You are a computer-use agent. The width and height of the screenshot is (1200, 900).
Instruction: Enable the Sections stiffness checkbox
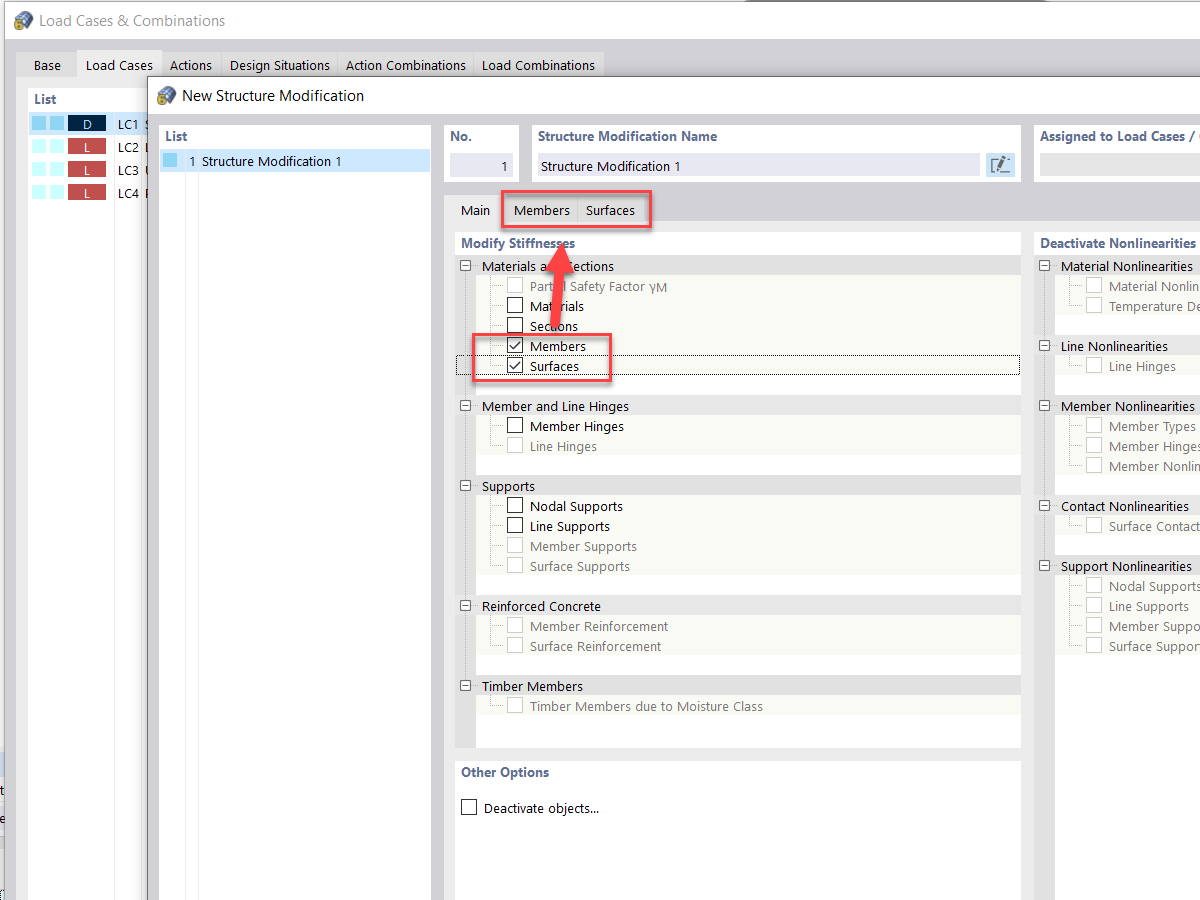[x=515, y=326]
